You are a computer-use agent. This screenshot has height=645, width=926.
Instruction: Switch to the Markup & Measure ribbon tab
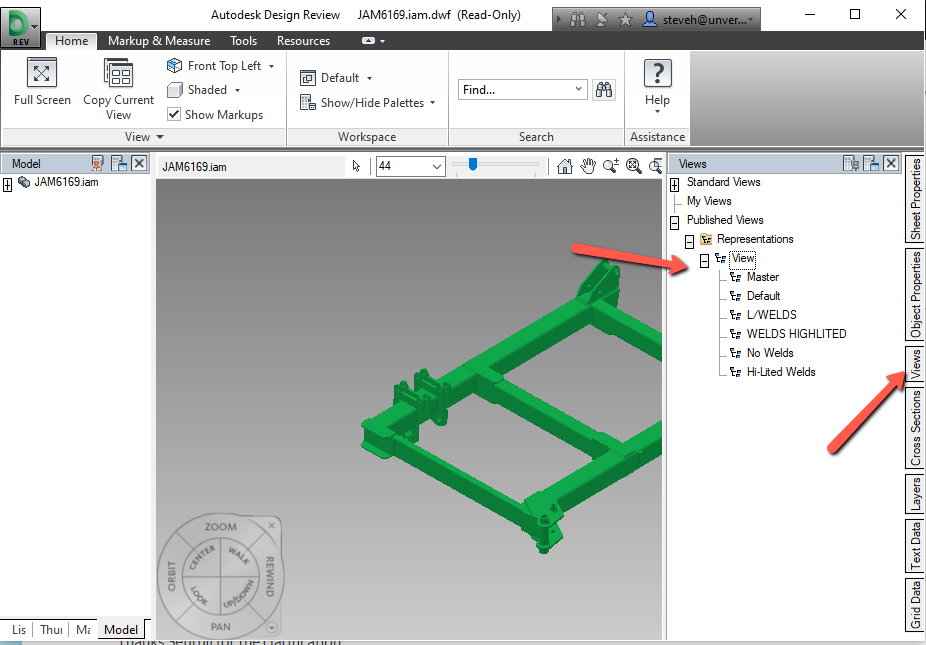[x=159, y=41]
